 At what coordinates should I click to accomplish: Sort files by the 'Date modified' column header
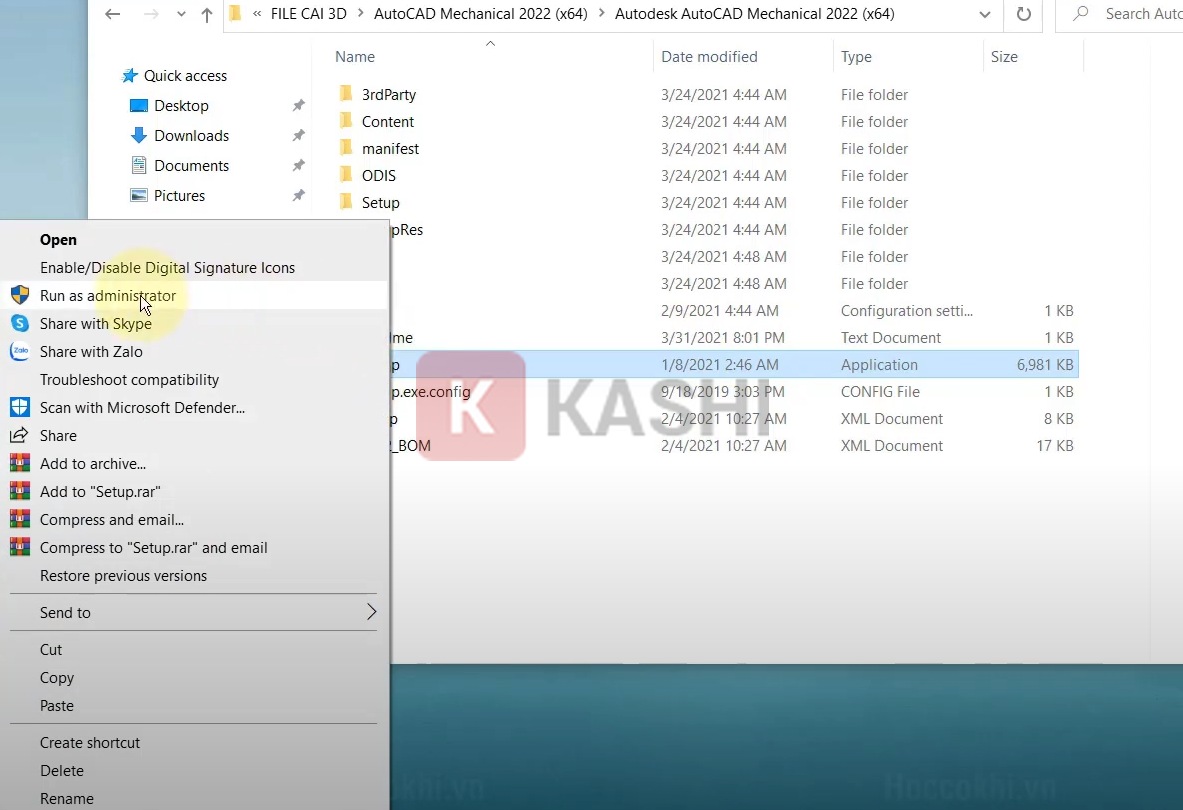pos(709,56)
